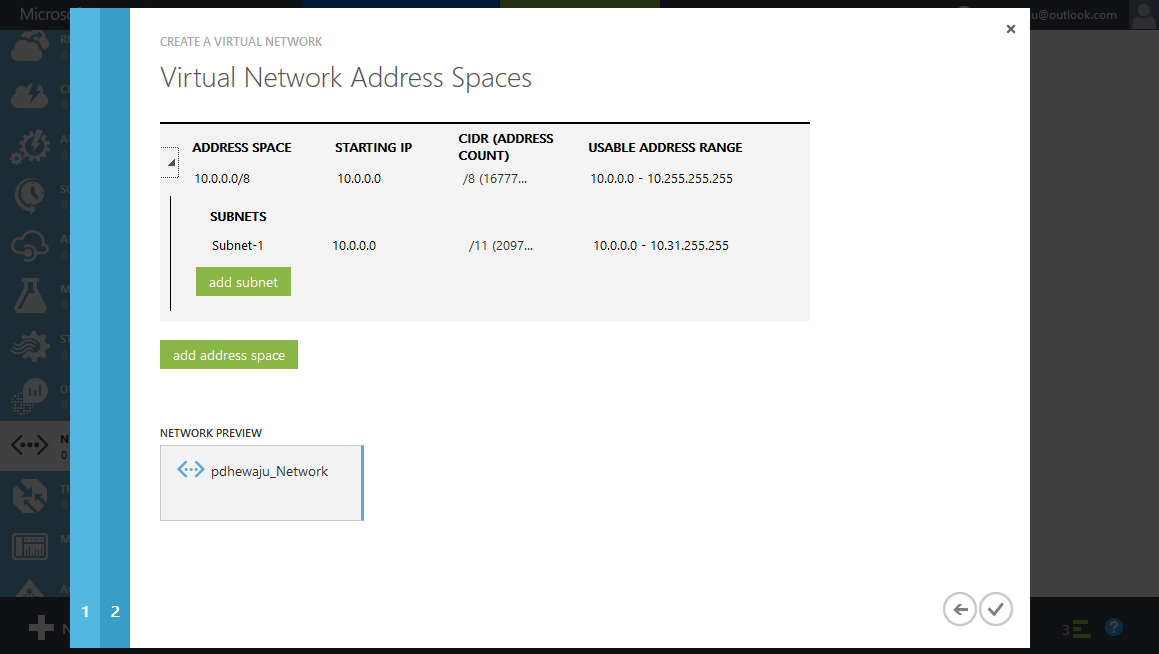This screenshot has width=1159, height=654.
Task: Open the Networks icon in the sidebar
Action: pyautogui.click(x=30, y=445)
